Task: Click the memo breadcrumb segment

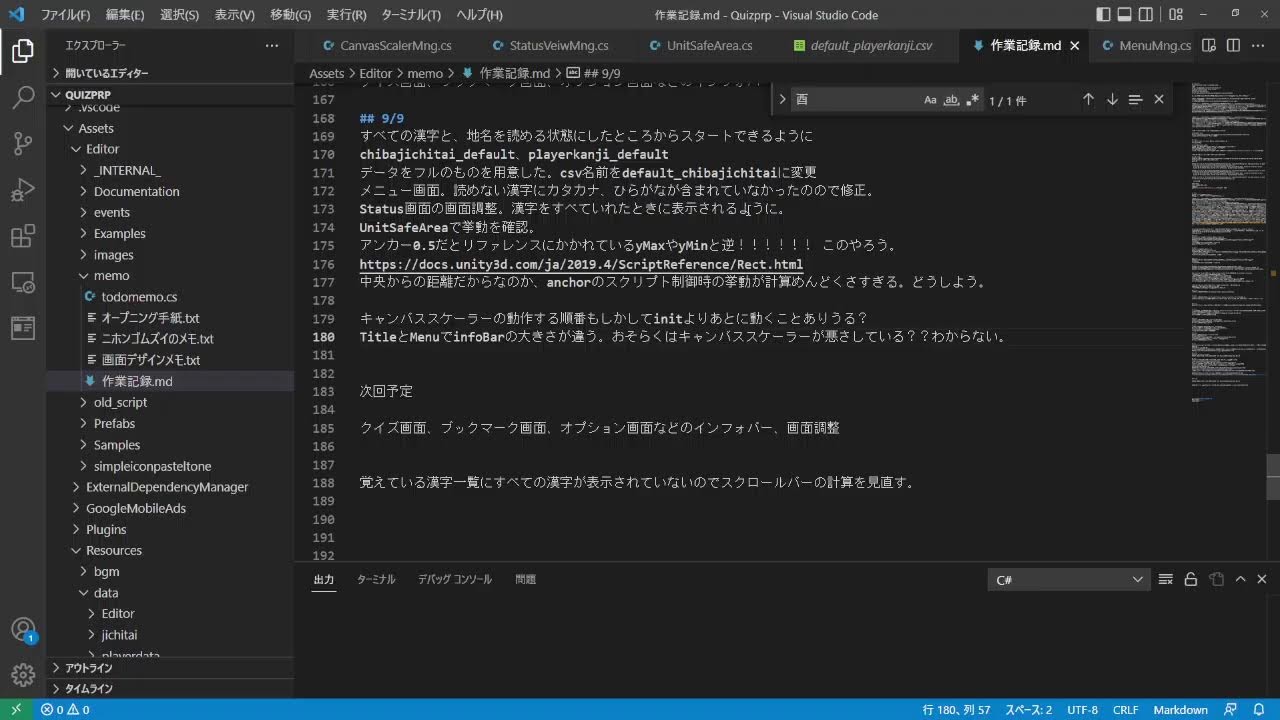Action: 425,74
